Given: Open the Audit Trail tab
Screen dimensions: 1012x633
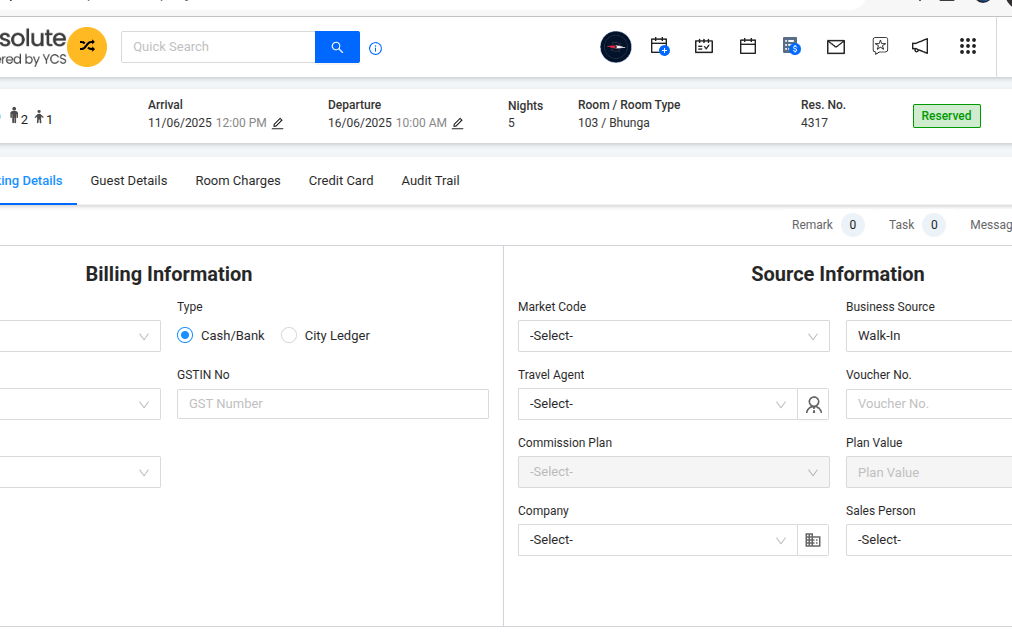Looking at the screenshot, I should pyautogui.click(x=430, y=181).
